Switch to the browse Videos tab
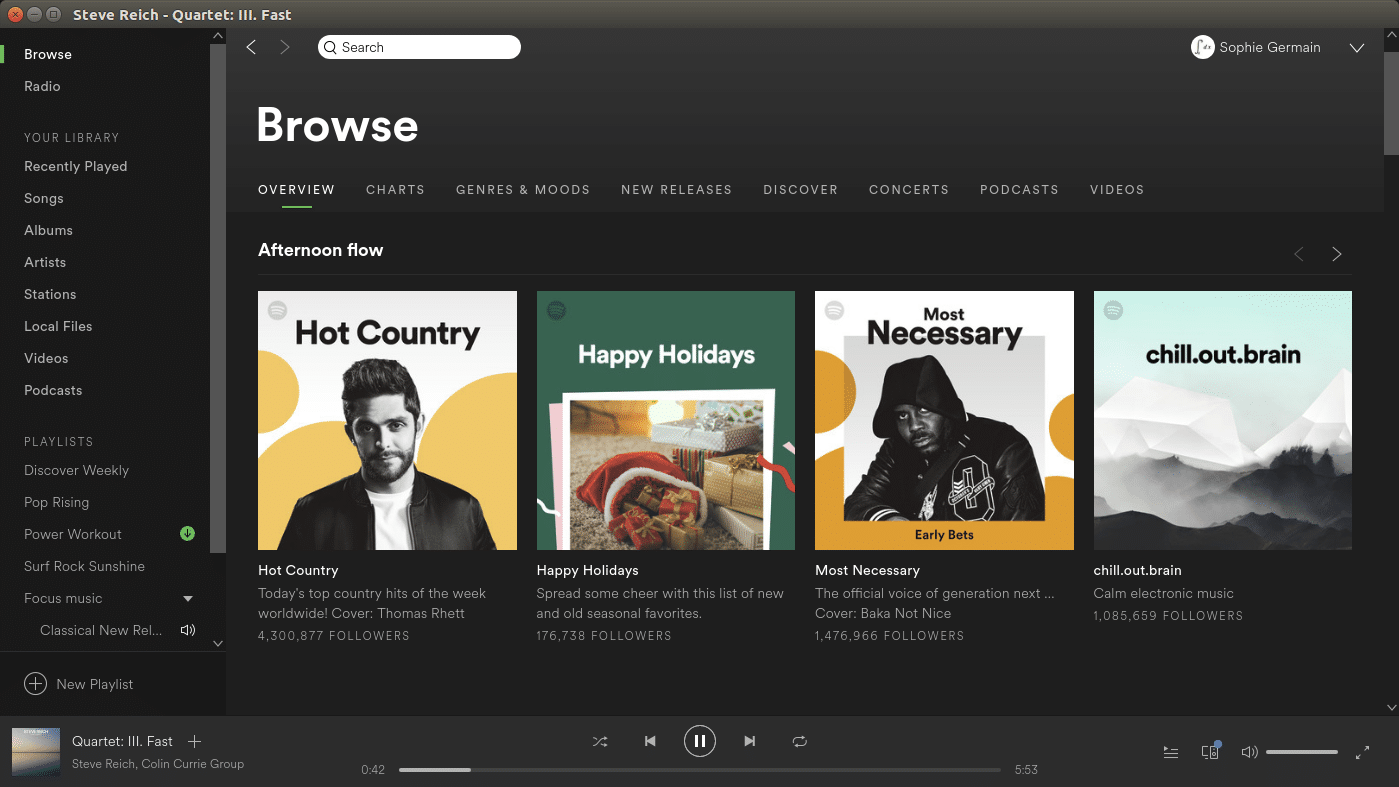The image size is (1399, 787). 1117,189
